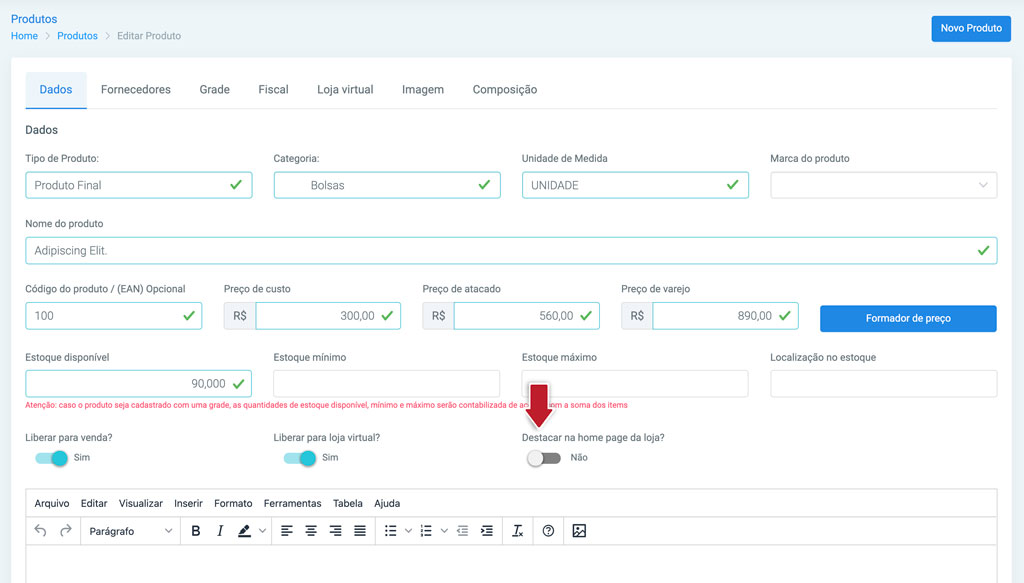1024x583 pixels.
Task: Click into the description editor text area
Action: pos(511,564)
